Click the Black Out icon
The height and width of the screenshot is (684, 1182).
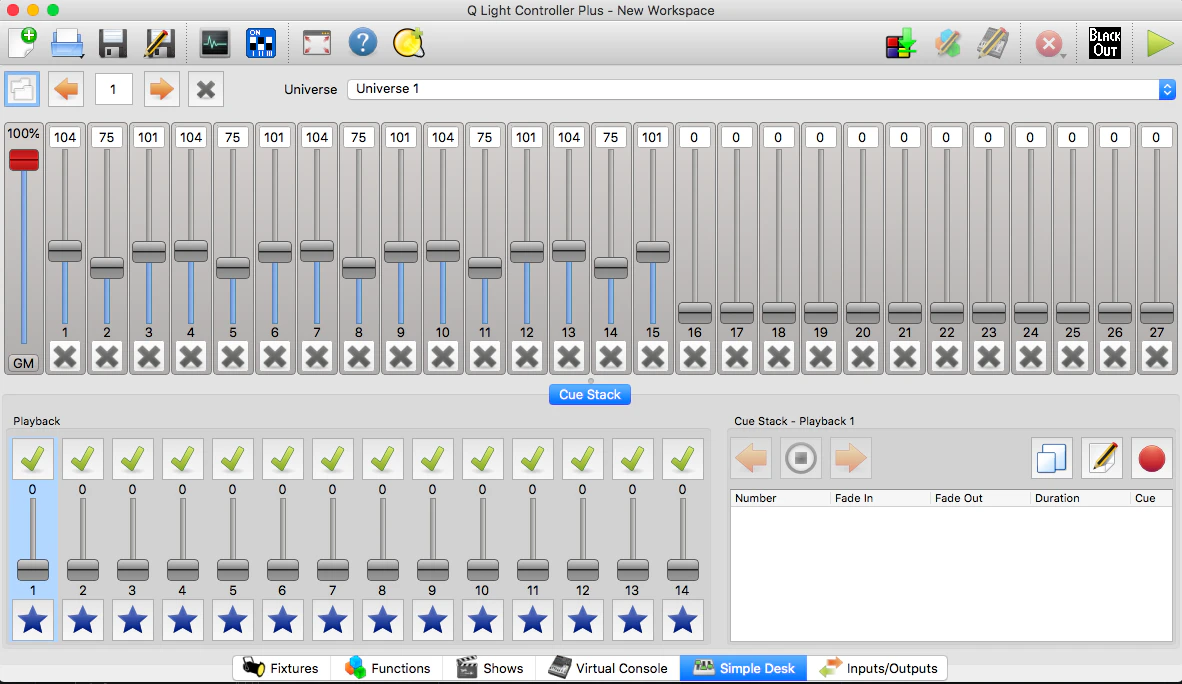click(x=1104, y=43)
